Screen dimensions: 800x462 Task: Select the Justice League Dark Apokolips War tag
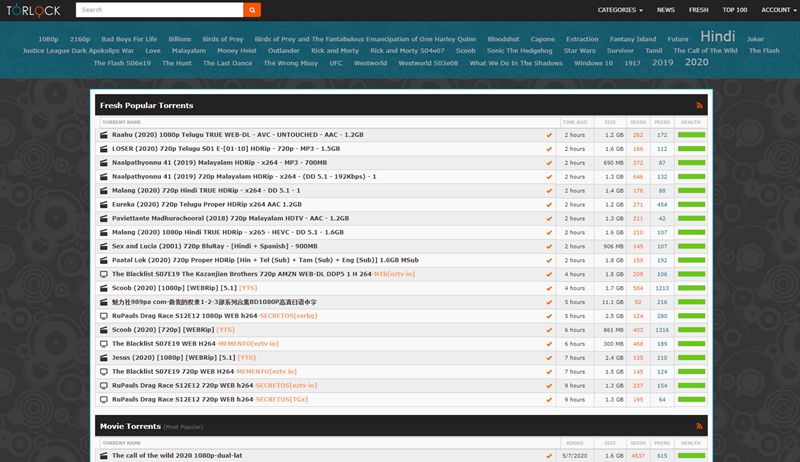coord(78,50)
